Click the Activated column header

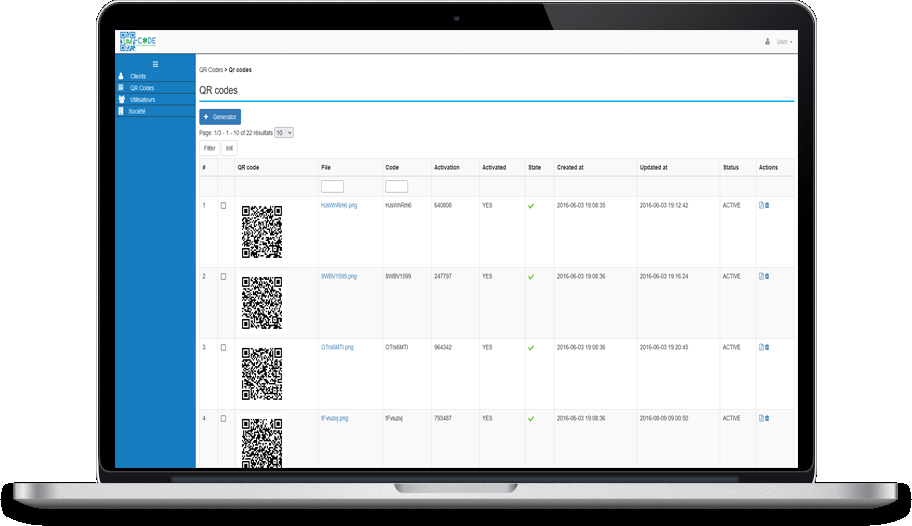point(494,168)
